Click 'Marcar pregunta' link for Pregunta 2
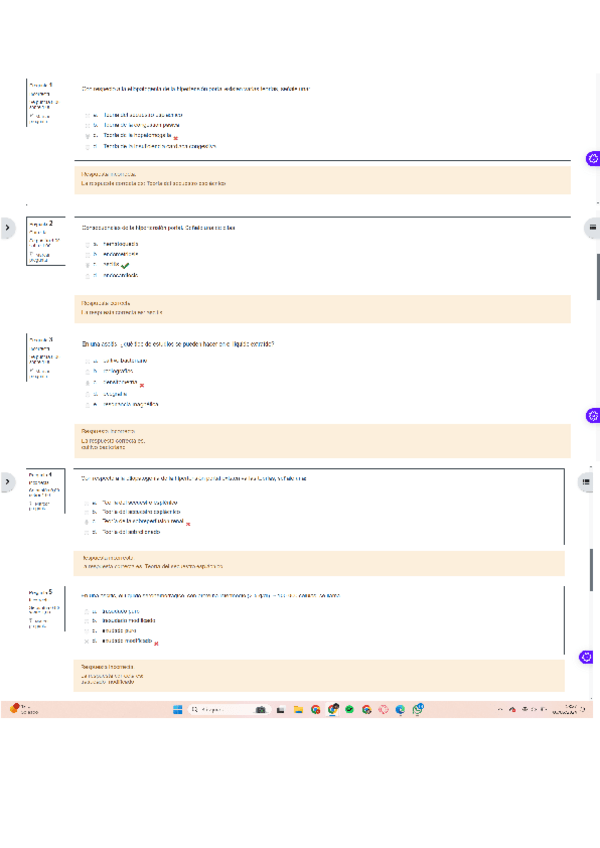The height and width of the screenshot is (848, 600). click(41, 257)
